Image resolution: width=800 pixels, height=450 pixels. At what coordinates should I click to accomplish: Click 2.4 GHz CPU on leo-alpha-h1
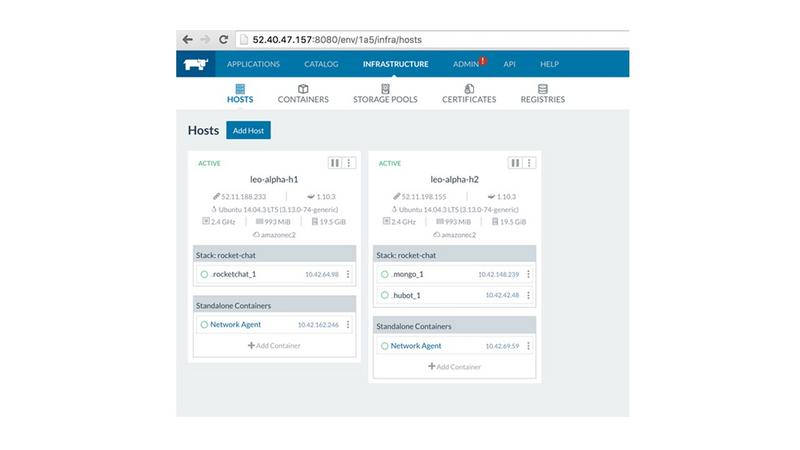[219, 222]
